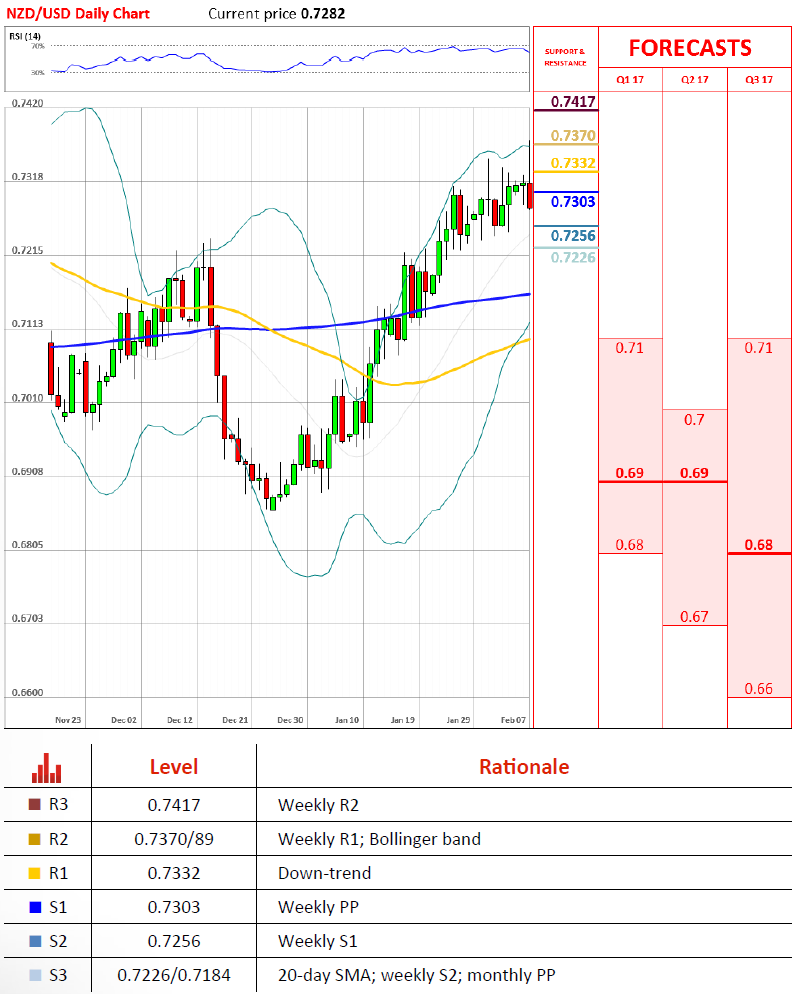The height and width of the screenshot is (994, 801).
Task: Click the Q3 17 forecast value 0.66
Action: 759,689
